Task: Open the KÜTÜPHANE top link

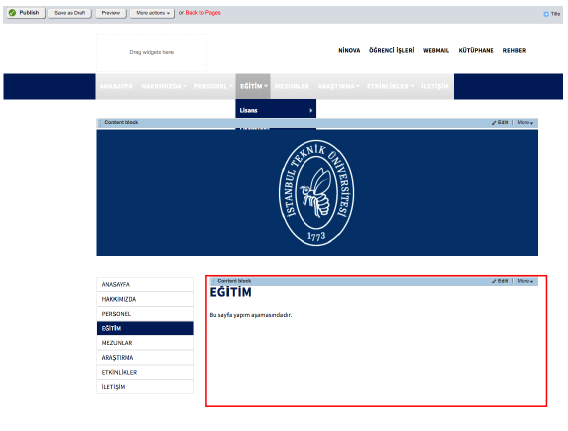Action: pos(476,50)
